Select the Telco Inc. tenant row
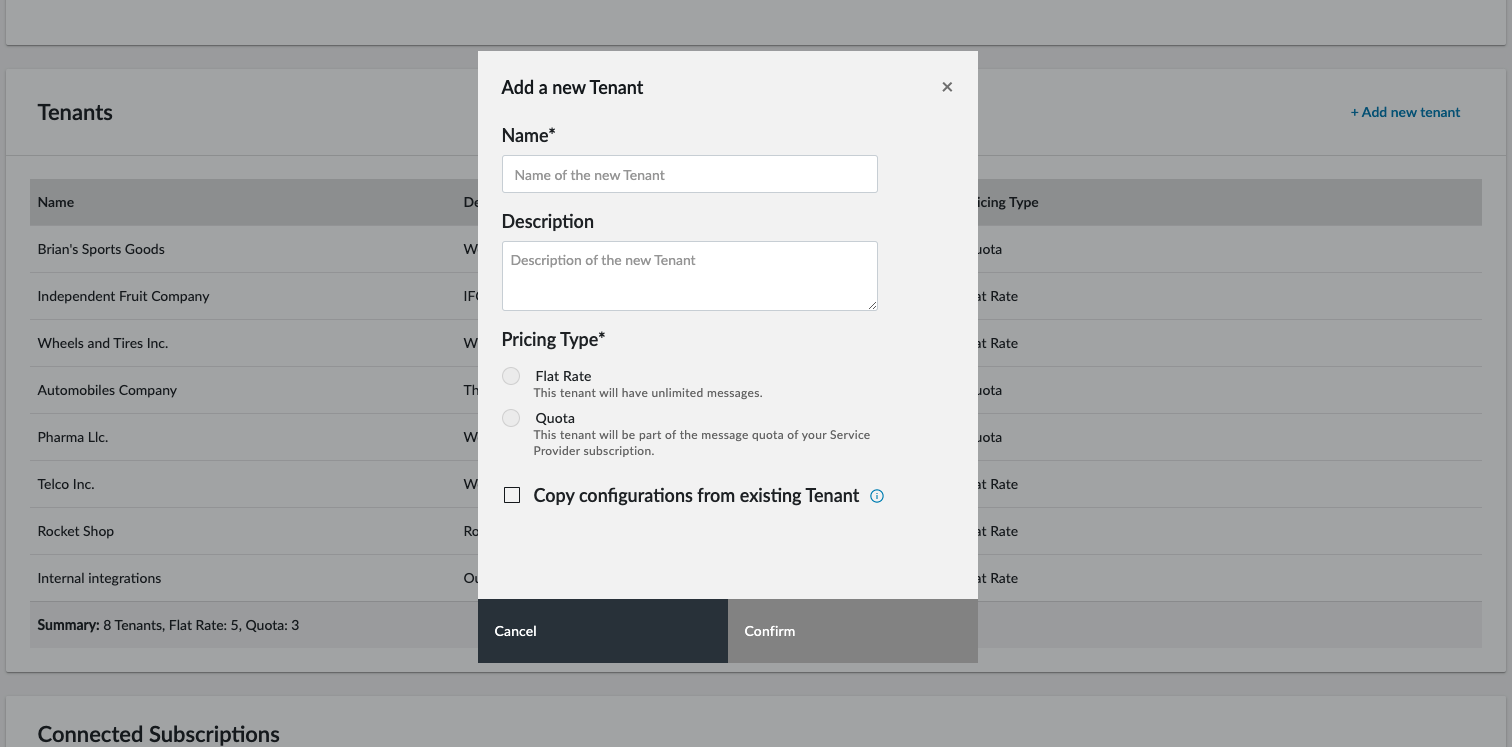 pyautogui.click(x=755, y=484)
